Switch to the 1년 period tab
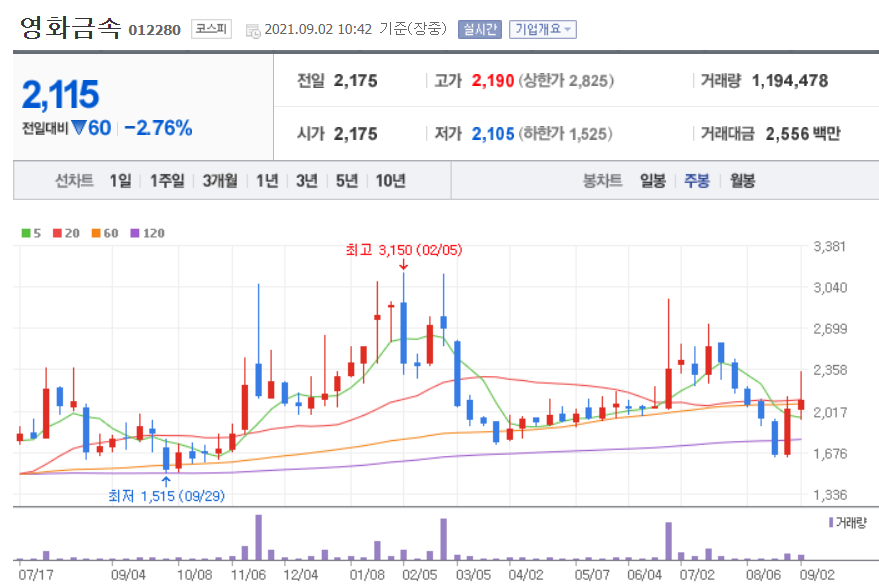This screenshot has width=879, height=586. click(x=265, y=182)
